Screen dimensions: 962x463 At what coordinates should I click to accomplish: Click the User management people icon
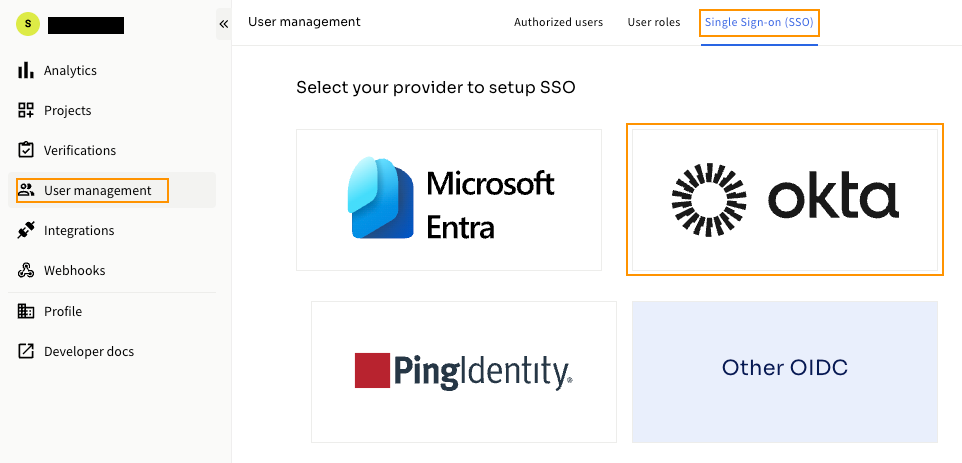26,190
